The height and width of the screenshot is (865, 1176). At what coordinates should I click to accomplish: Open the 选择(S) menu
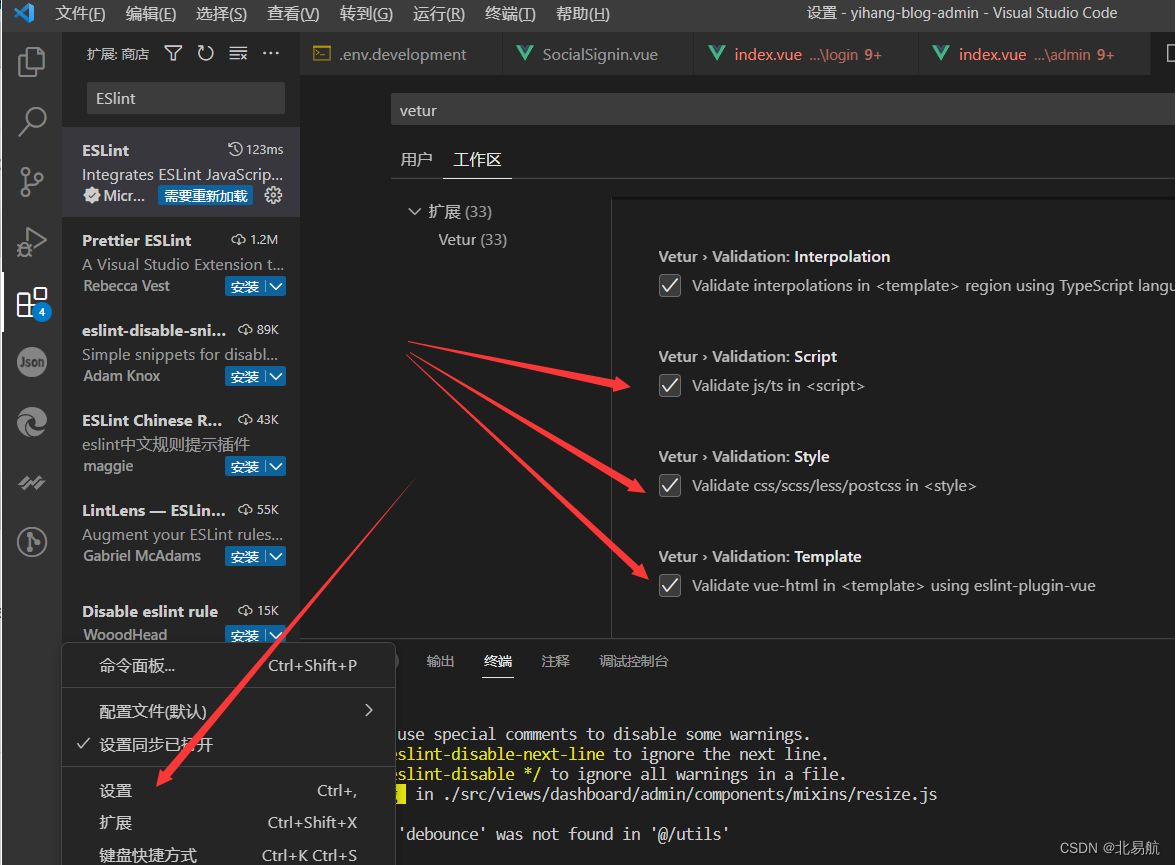coord(221,14)
